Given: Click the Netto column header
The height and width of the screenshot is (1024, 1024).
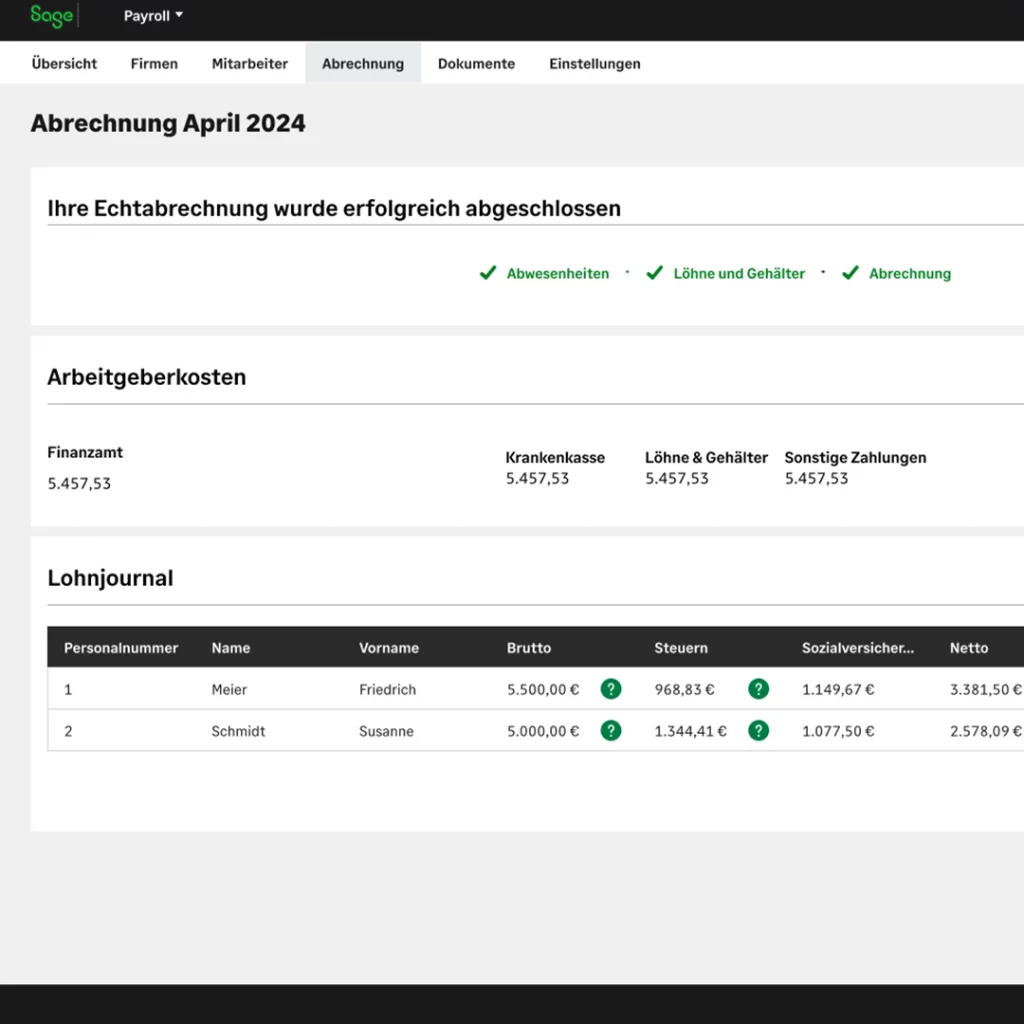Looking at the screenshot, I should (968, 648).
